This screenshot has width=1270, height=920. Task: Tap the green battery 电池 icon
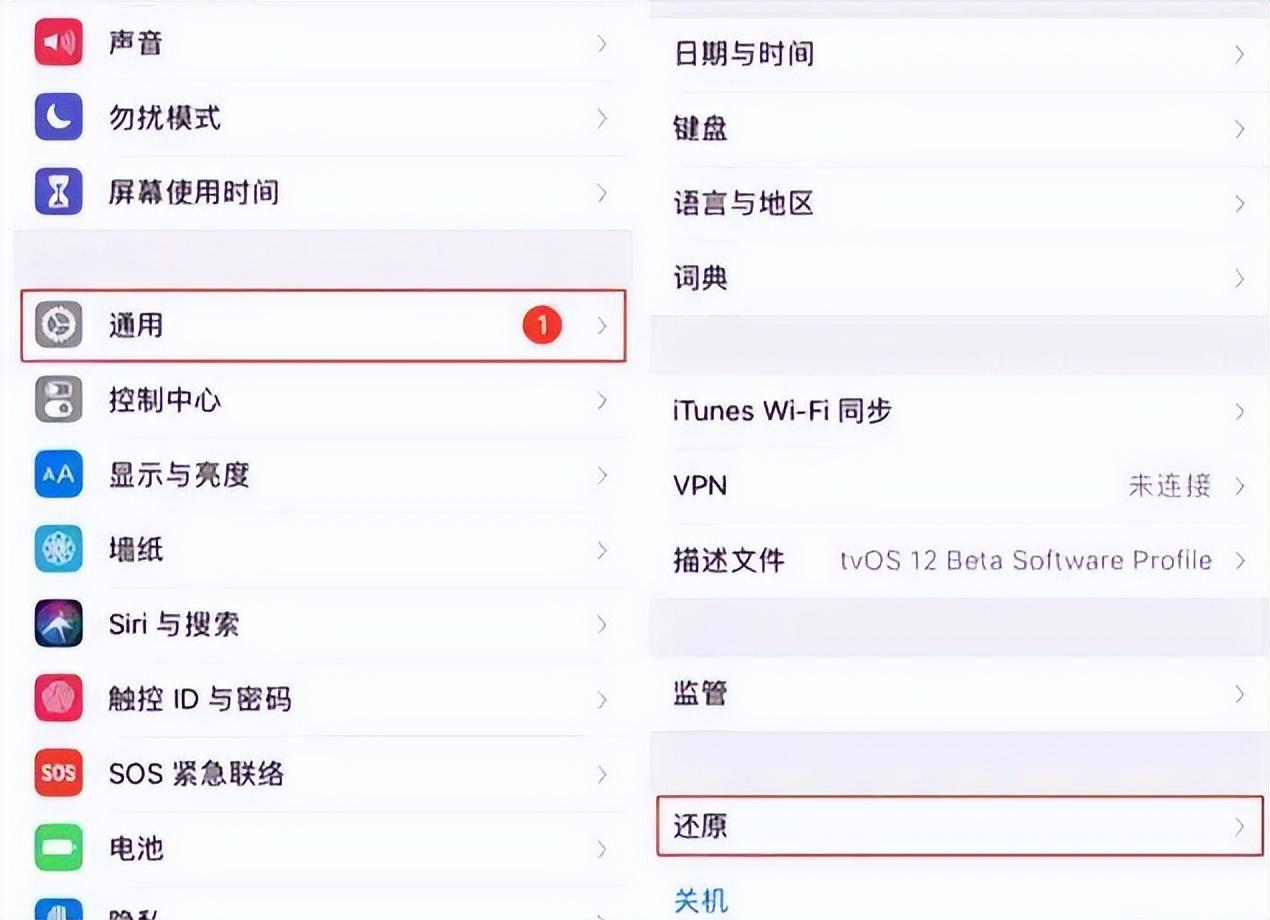[x=59, y=848]
